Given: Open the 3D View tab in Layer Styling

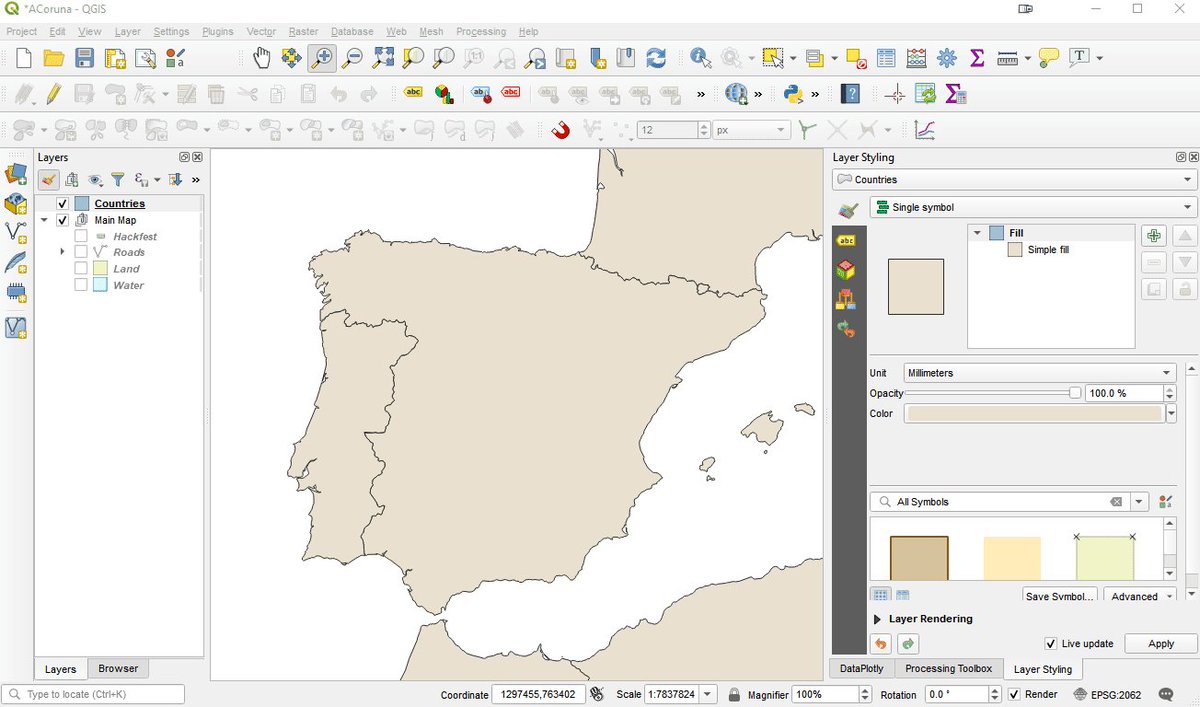Looking at the screenshot, I should click(x=846, y=269).
